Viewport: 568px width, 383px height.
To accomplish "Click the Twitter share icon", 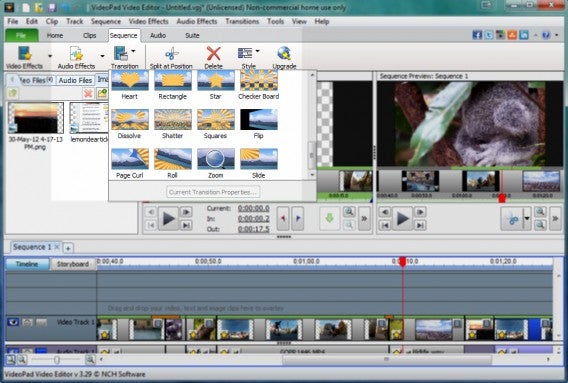I will tap(489, 35).
